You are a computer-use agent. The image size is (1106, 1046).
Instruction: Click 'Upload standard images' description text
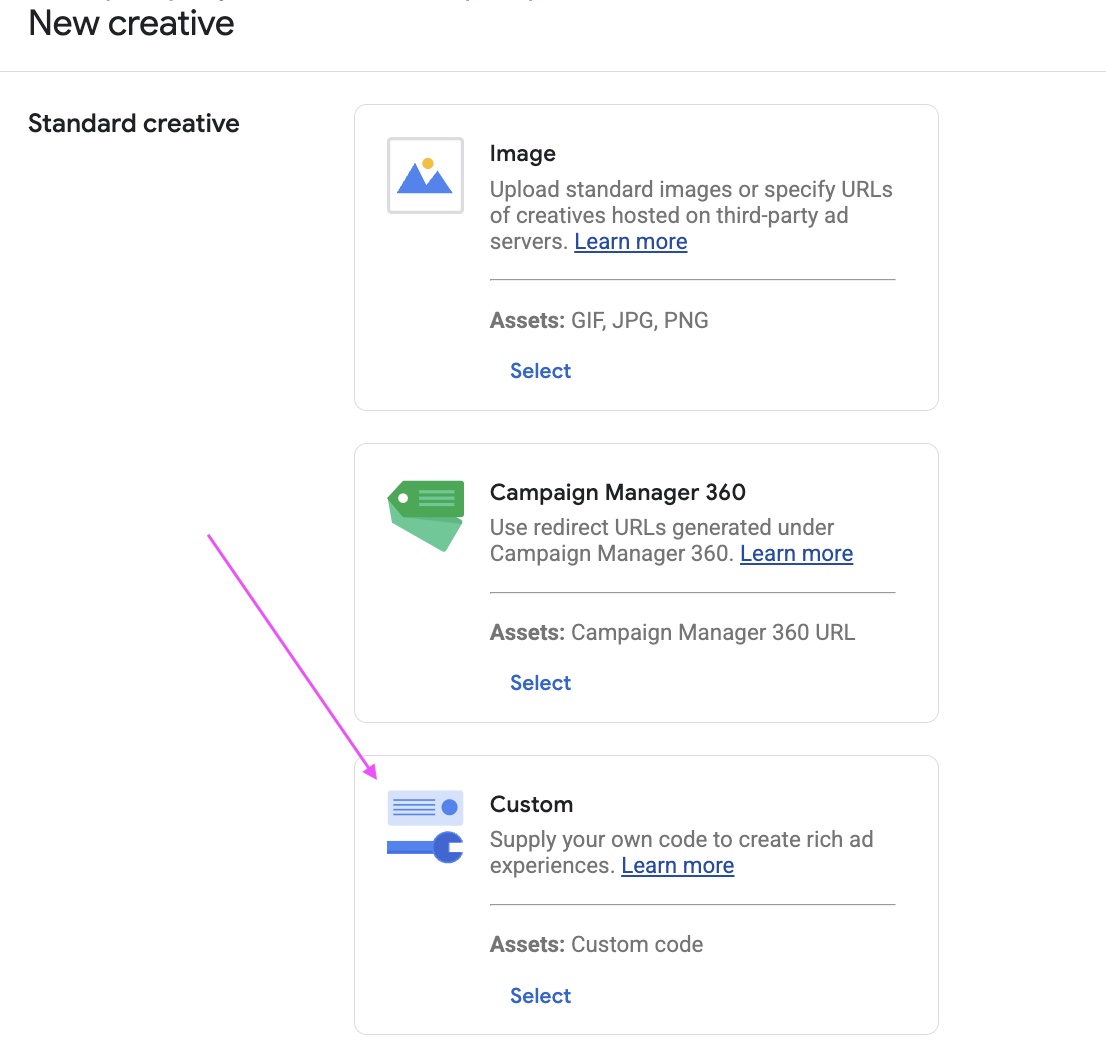(691, 215)
